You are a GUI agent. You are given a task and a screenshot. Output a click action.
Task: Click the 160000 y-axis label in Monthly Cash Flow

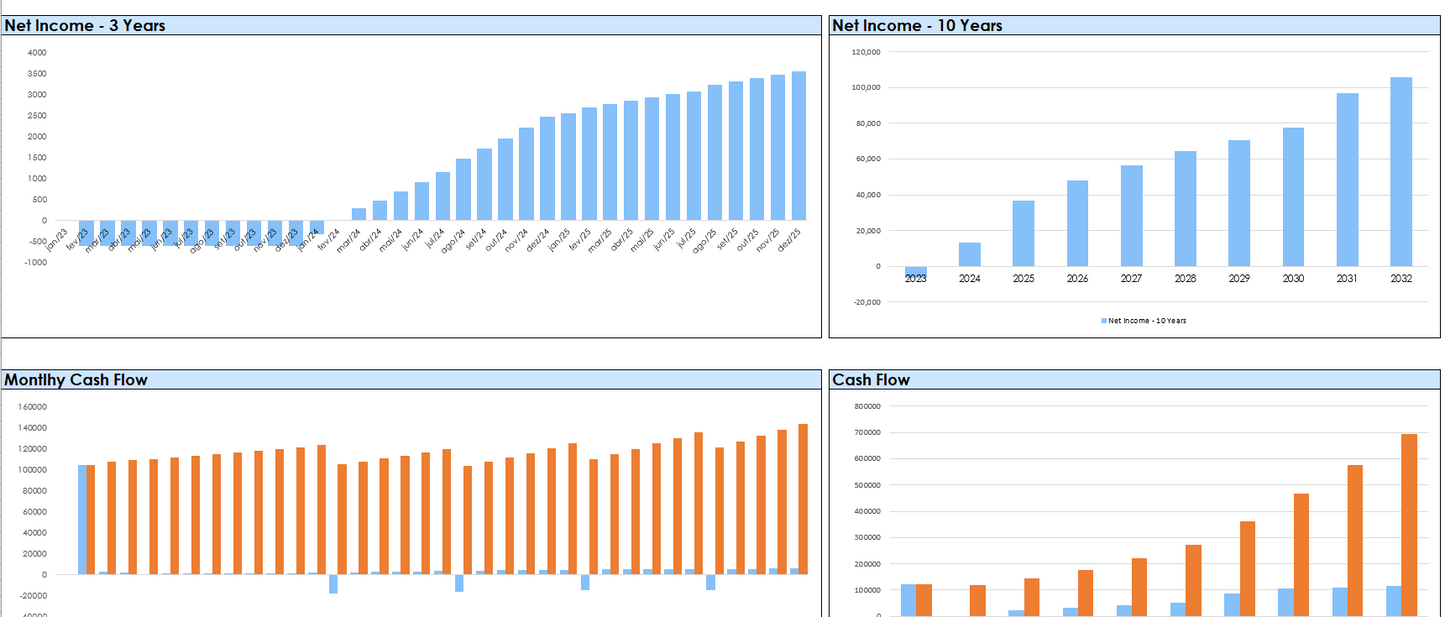click(32, 408)
